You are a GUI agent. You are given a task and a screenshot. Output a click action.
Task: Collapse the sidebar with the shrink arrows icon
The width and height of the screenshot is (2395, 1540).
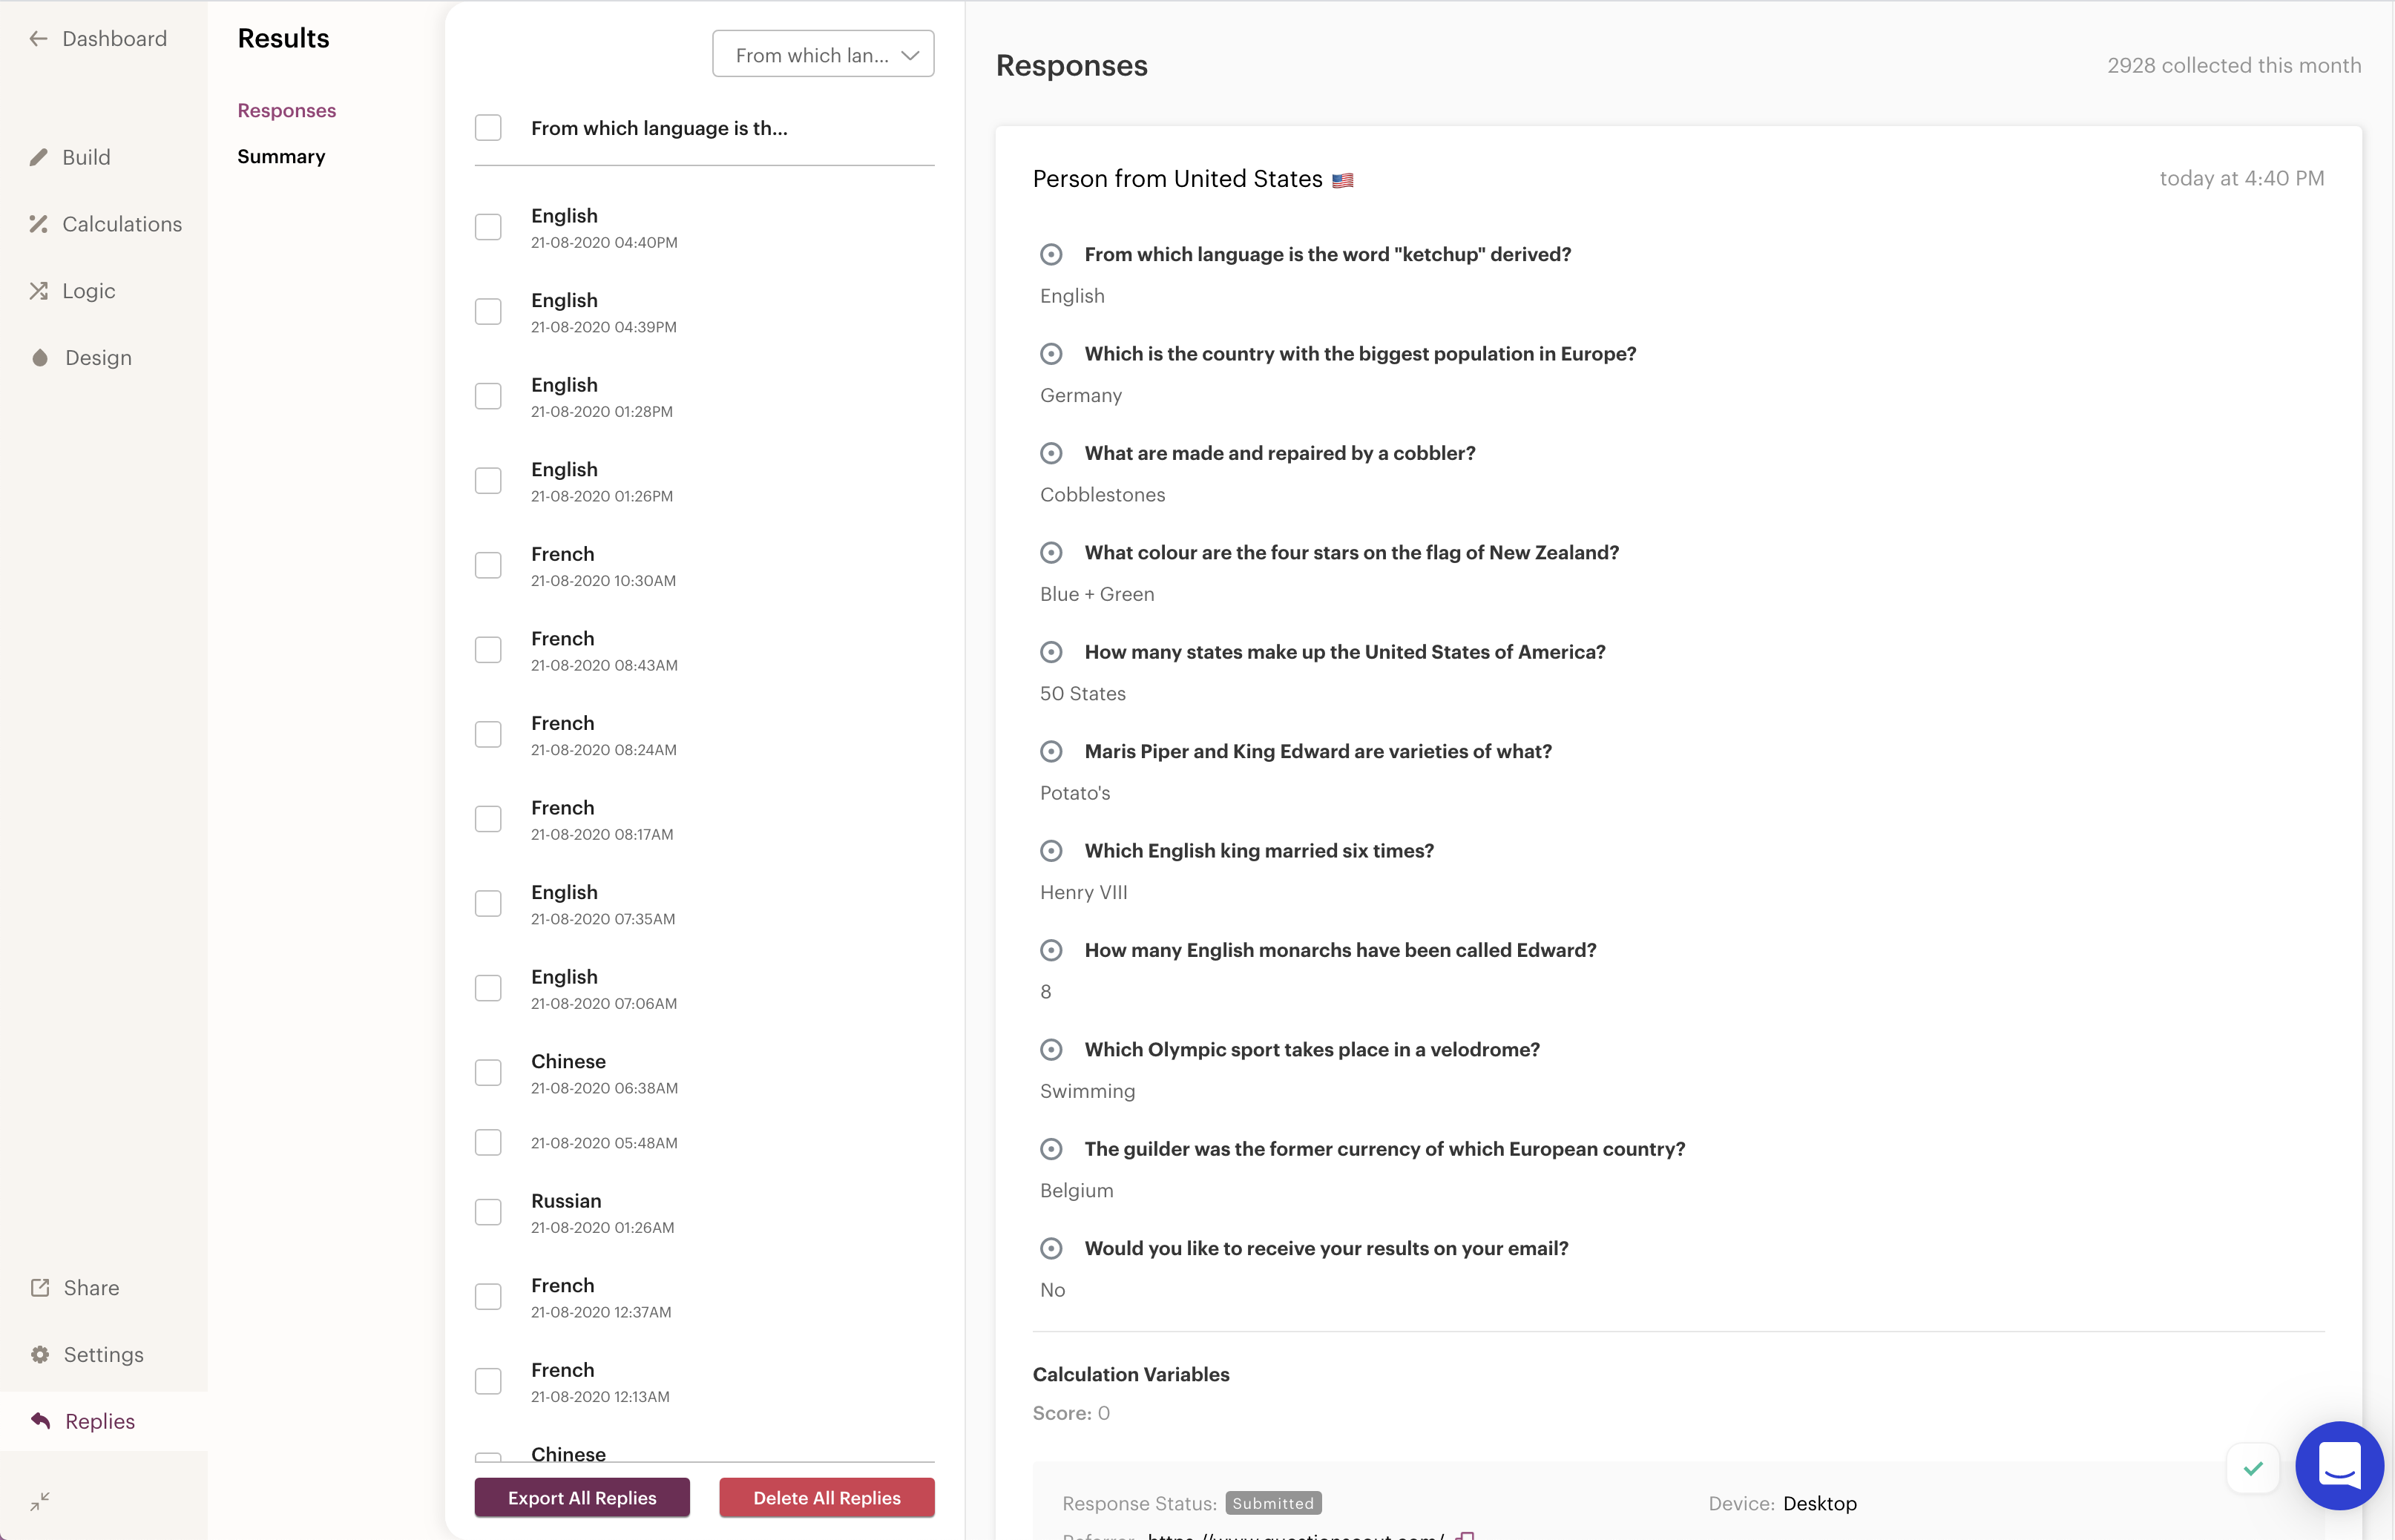[x=40, y=1501]
